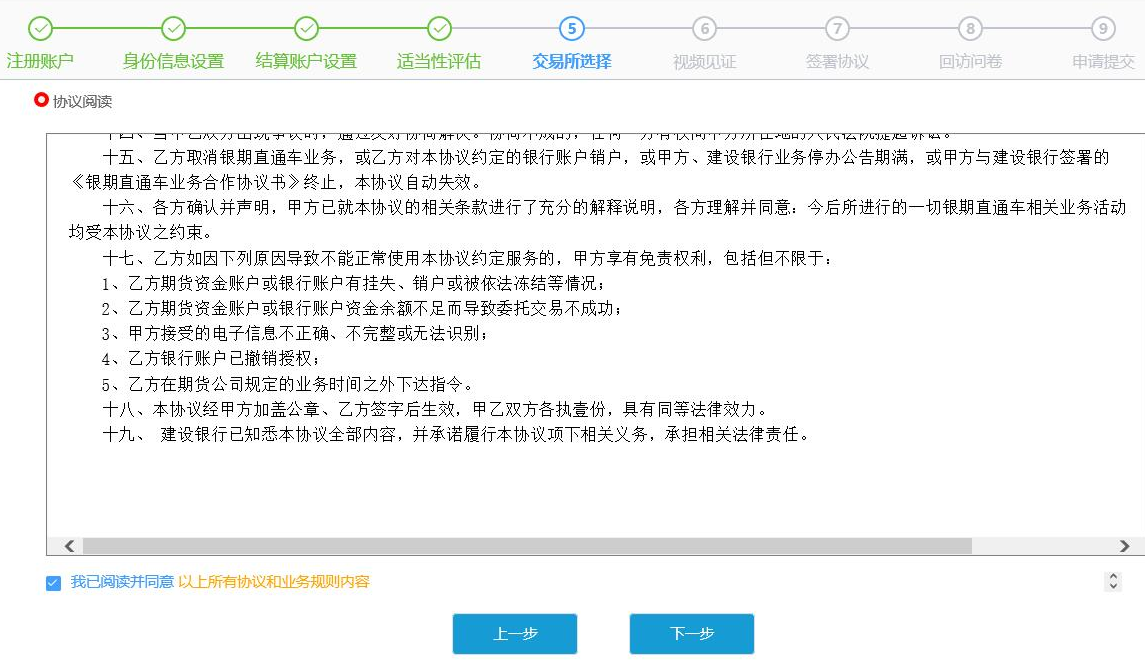Screen dimensions: 1145x660
Task: Select the 申请提交 step label
Action: point(1103,61)
